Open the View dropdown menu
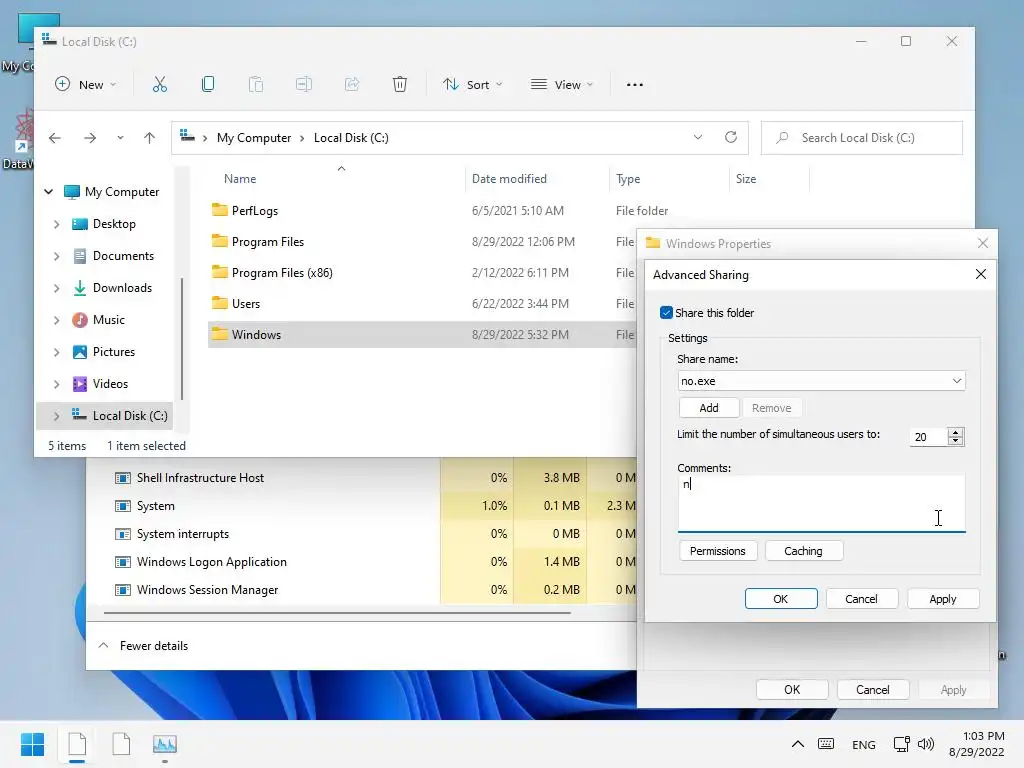Screen dimensions: 1024x768 [x=562, y=84]
